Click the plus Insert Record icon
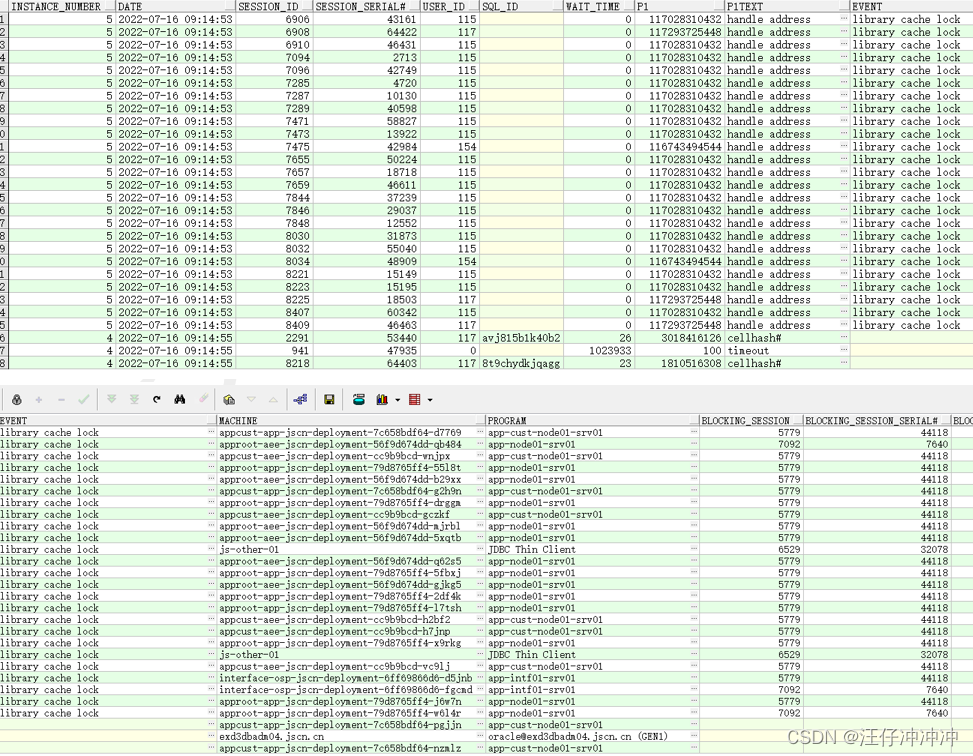Image resolution: width=973 pixels, height=756 pixels. click(x=39, y=399)
